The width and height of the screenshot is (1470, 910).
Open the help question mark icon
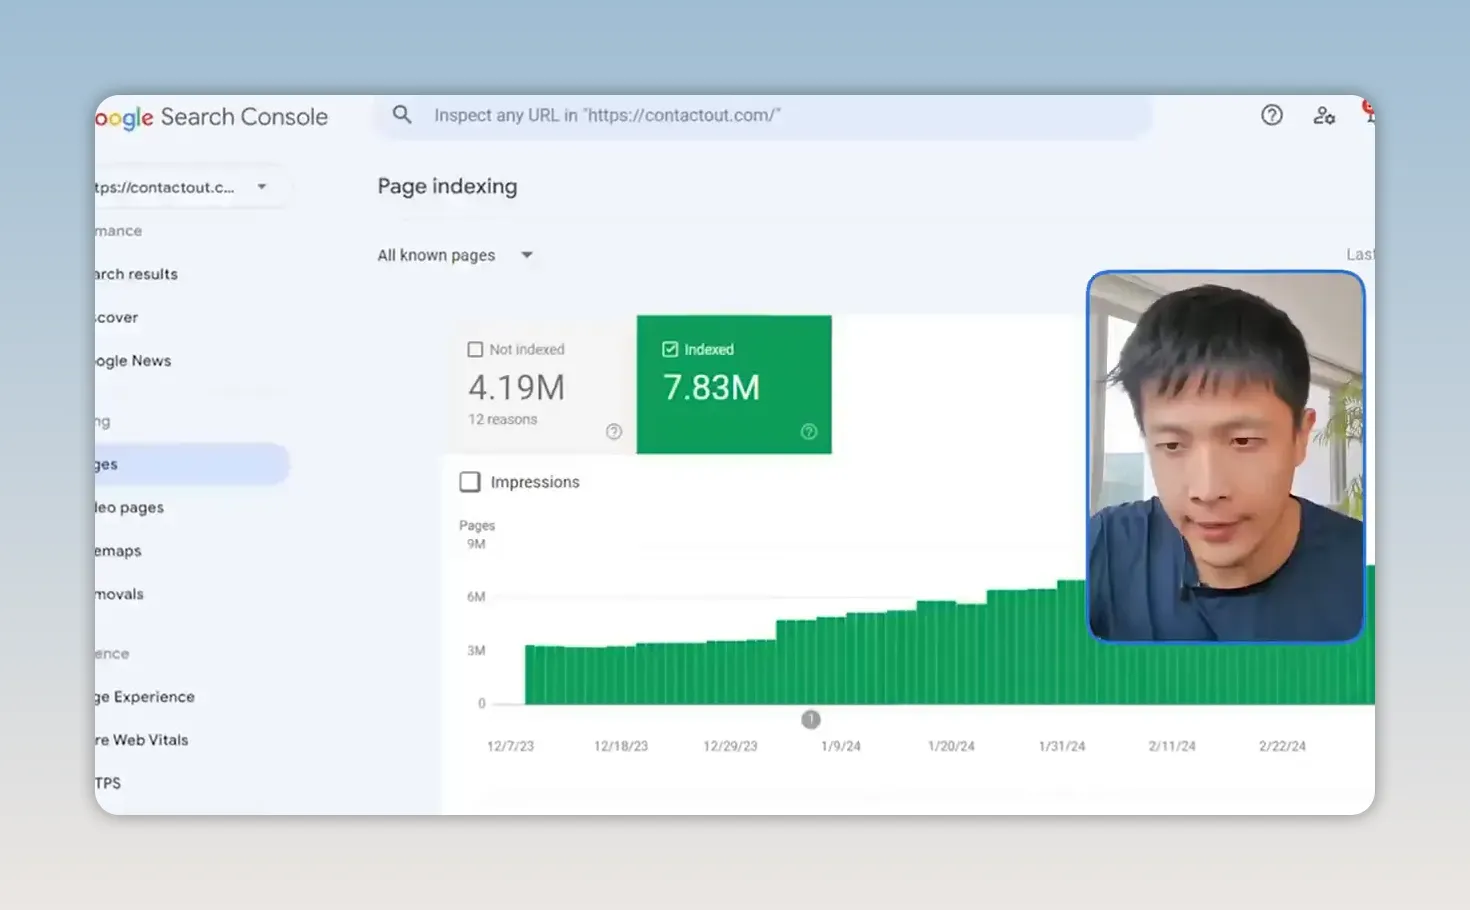(x=1271, y=115)
